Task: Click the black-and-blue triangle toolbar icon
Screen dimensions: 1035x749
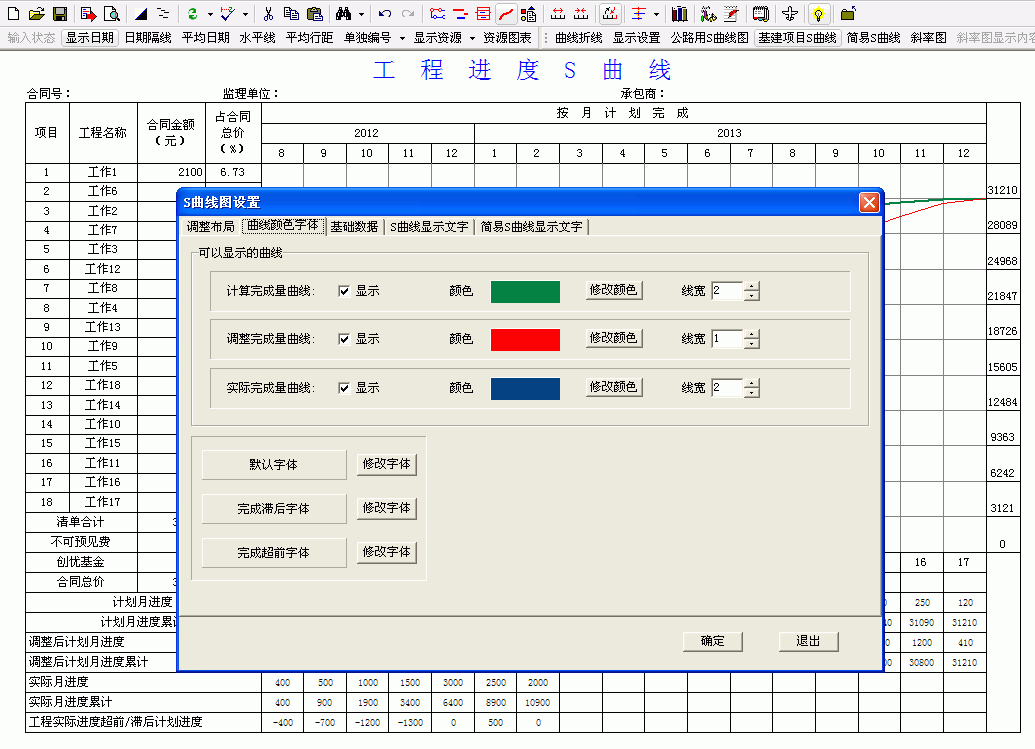Action: tap(141, 13)
